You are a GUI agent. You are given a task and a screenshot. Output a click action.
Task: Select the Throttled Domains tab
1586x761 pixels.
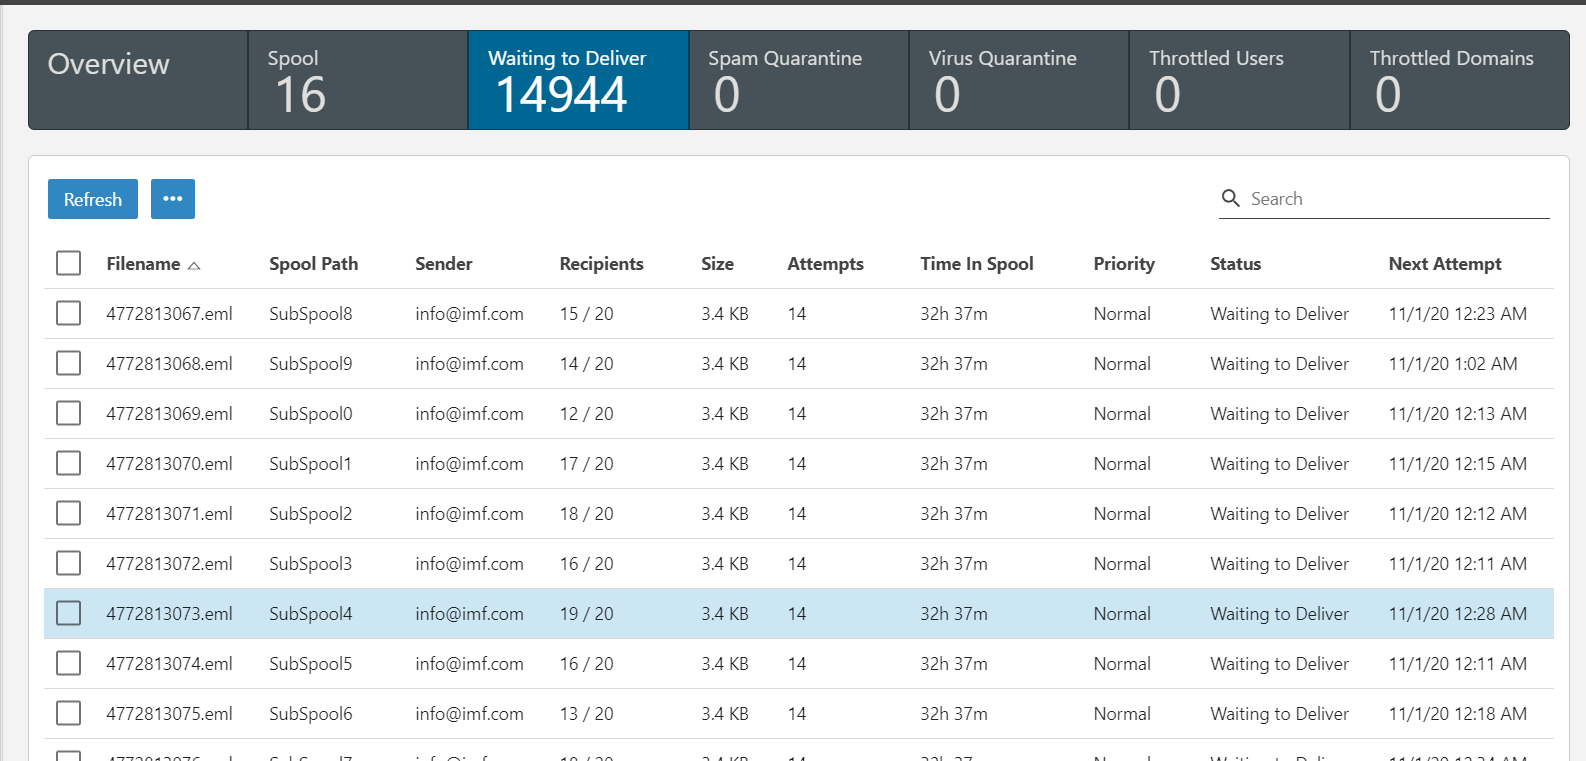coord(1459,80)
